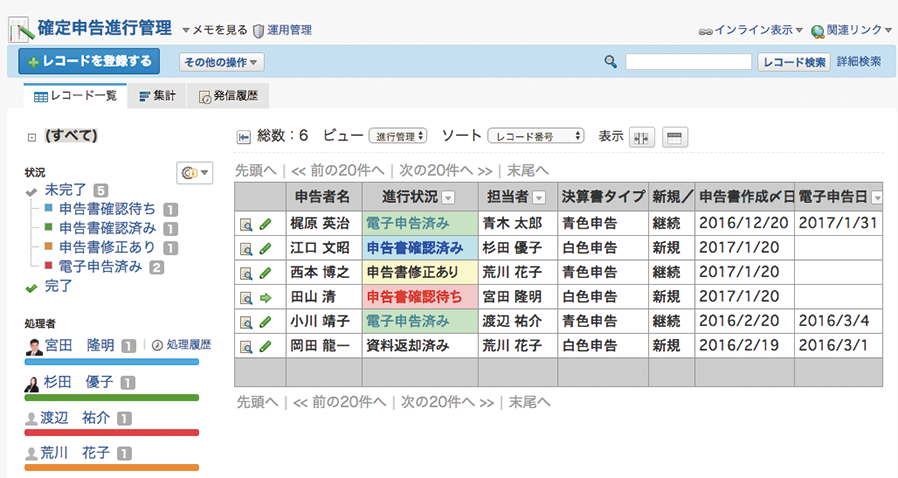Open the status settings gear dropdown

click(195, 172)
